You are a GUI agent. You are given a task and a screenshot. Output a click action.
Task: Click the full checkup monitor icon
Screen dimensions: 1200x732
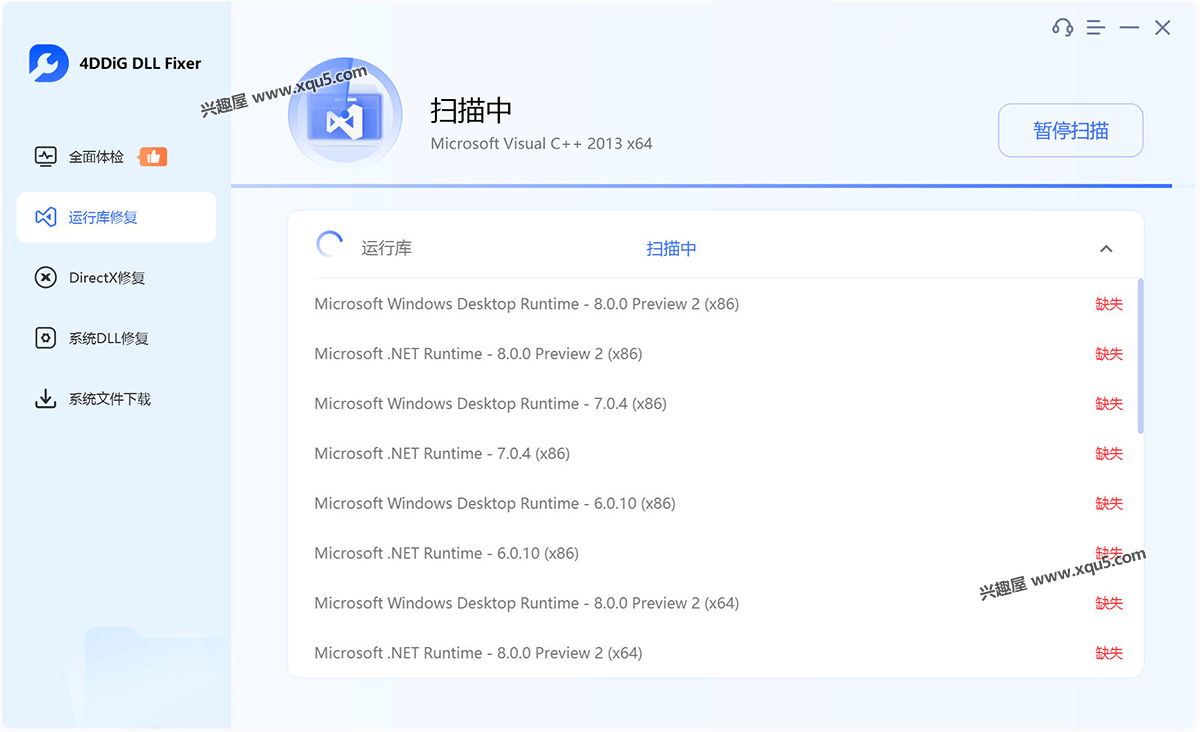pyautogui.click(x=45, y=156)
